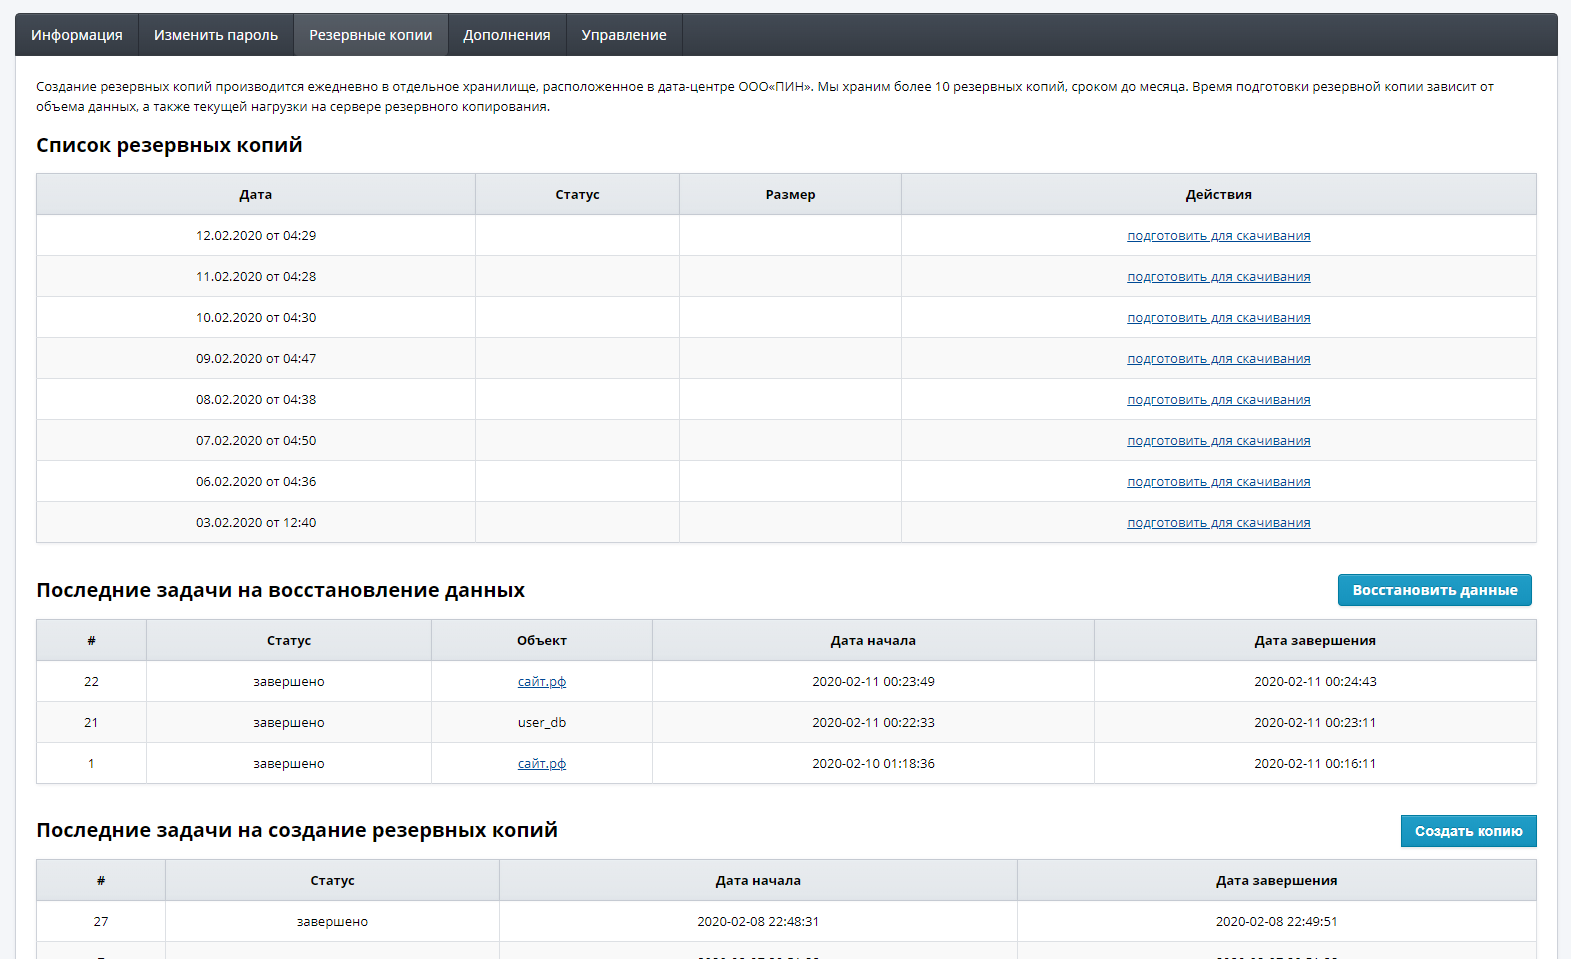Click the Статус header in backup list
1571x959 pixels.
tap(578, 195)
